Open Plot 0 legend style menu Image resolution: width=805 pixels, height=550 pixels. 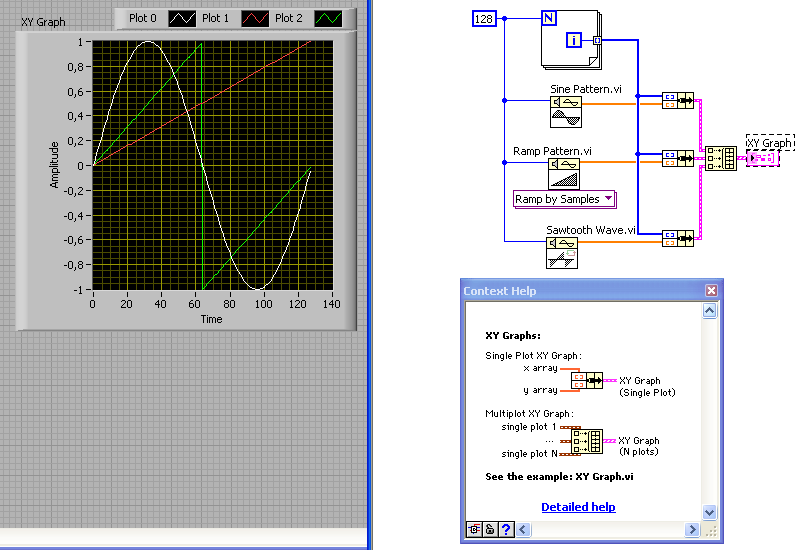pyautogui.click(x=181, y=18)
